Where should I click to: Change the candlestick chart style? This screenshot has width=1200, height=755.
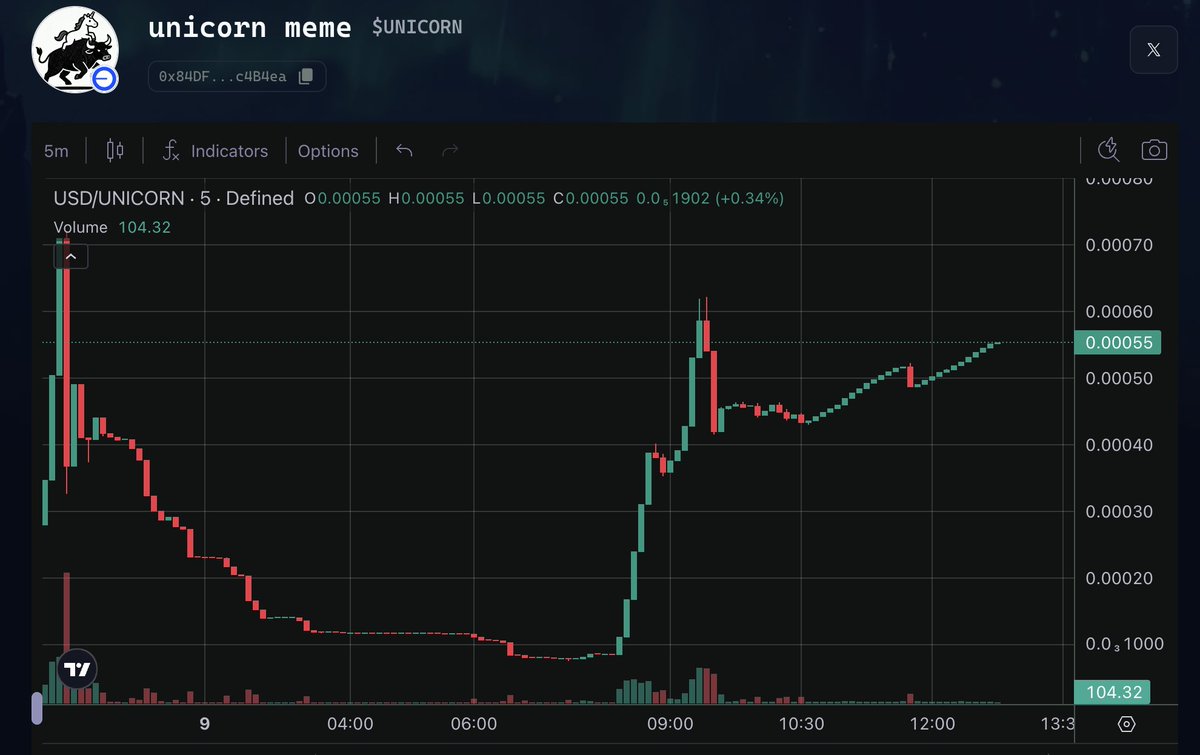114,151
